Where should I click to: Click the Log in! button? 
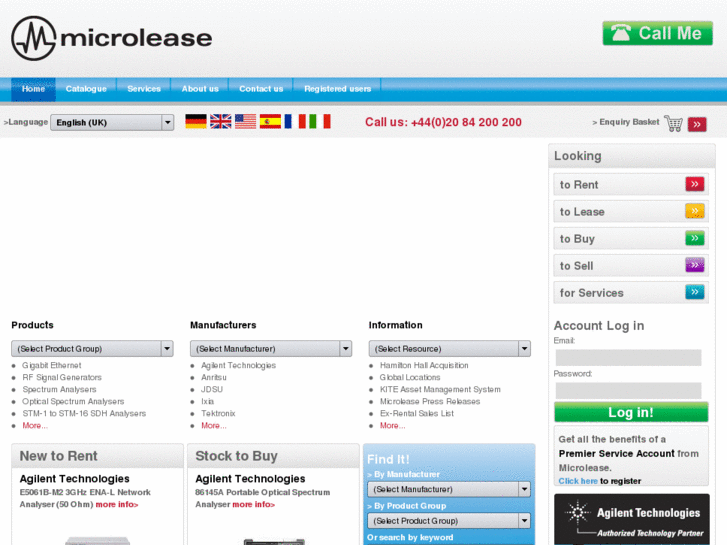point(631,412)
